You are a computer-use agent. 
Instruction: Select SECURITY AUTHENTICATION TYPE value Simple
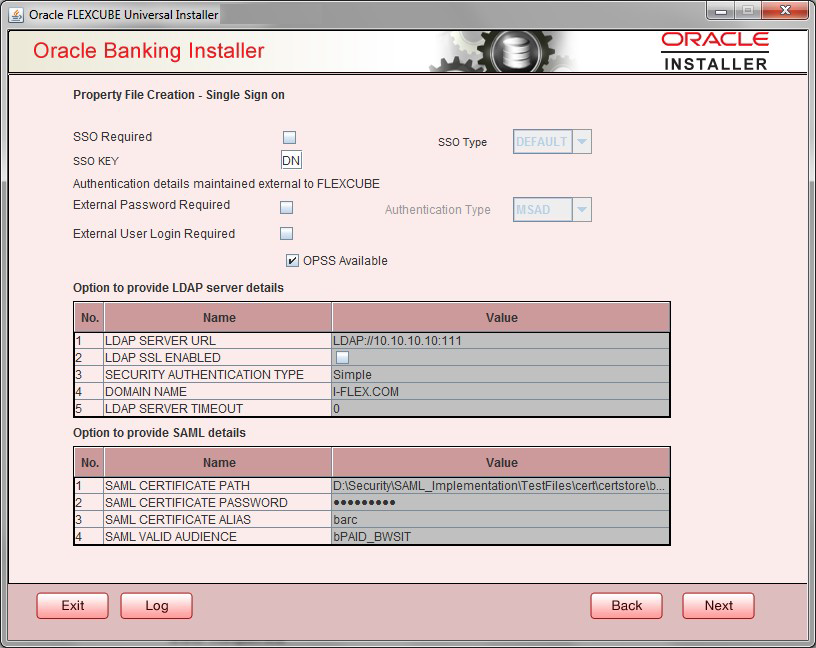coord(500,375)
